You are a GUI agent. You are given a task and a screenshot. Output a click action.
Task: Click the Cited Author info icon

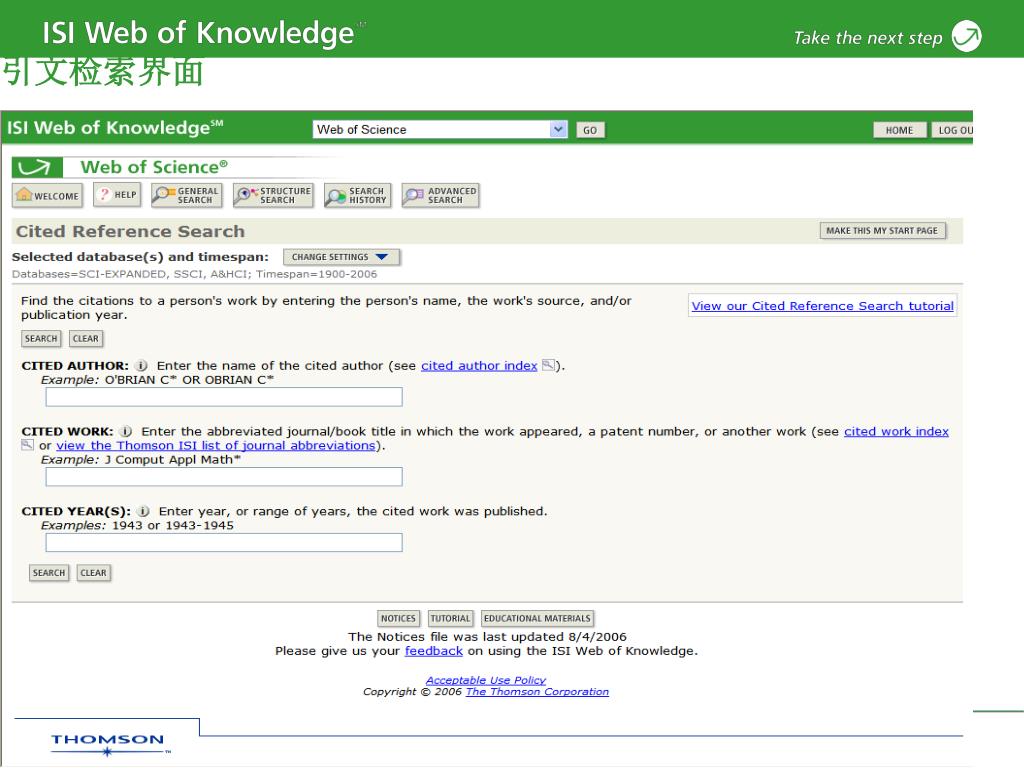coord(141,366)
